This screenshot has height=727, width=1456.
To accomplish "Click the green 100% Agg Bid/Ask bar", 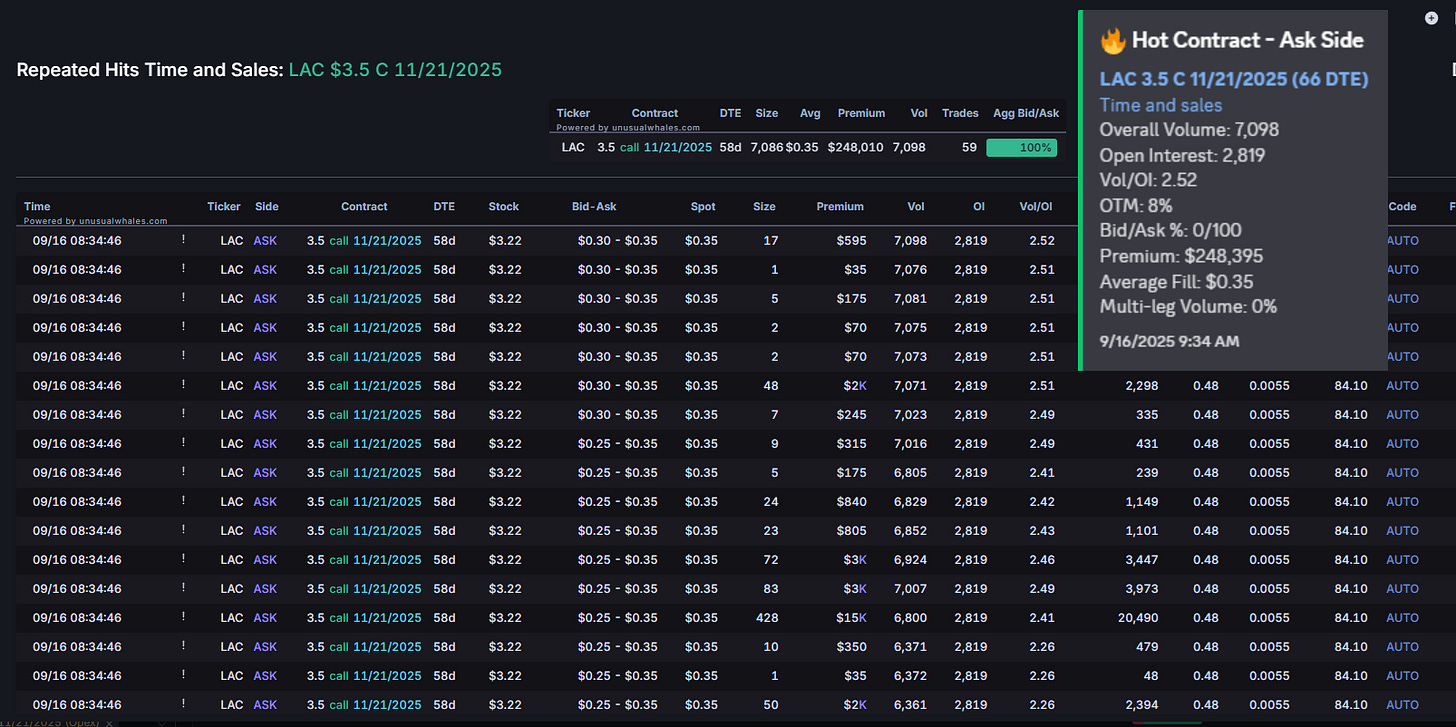I will click(x=1021, y=148).
